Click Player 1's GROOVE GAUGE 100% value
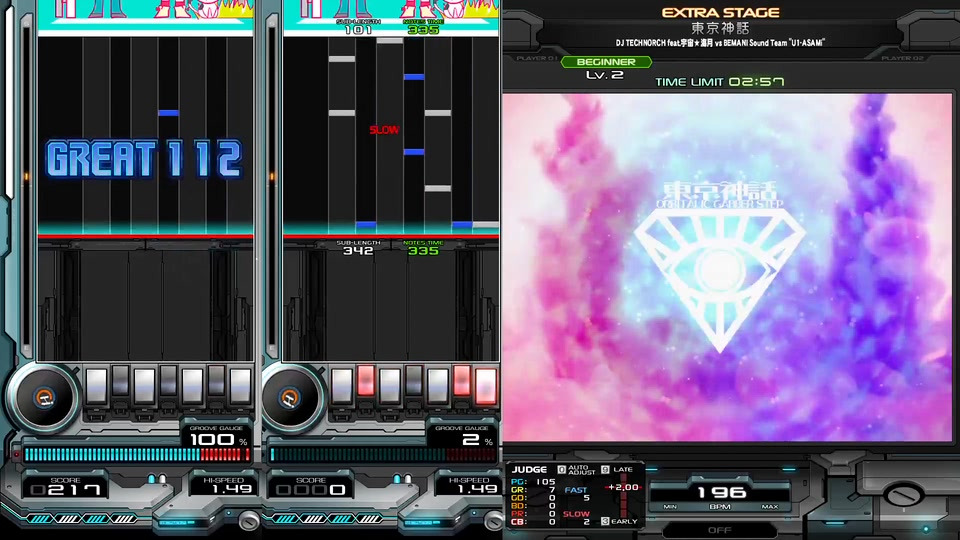960x540 pixels. pyautogui.click(x=217, y=440)
